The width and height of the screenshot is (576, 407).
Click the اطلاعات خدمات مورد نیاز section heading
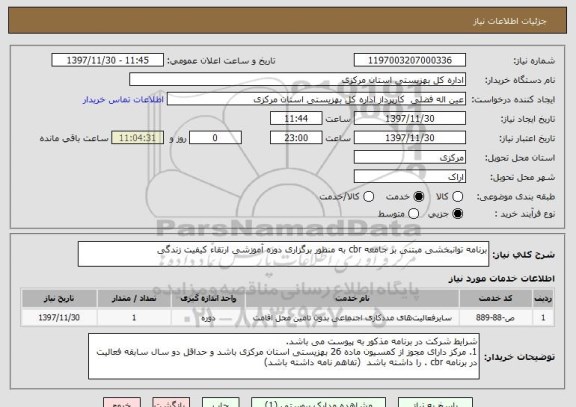click(x=502, y=279)
